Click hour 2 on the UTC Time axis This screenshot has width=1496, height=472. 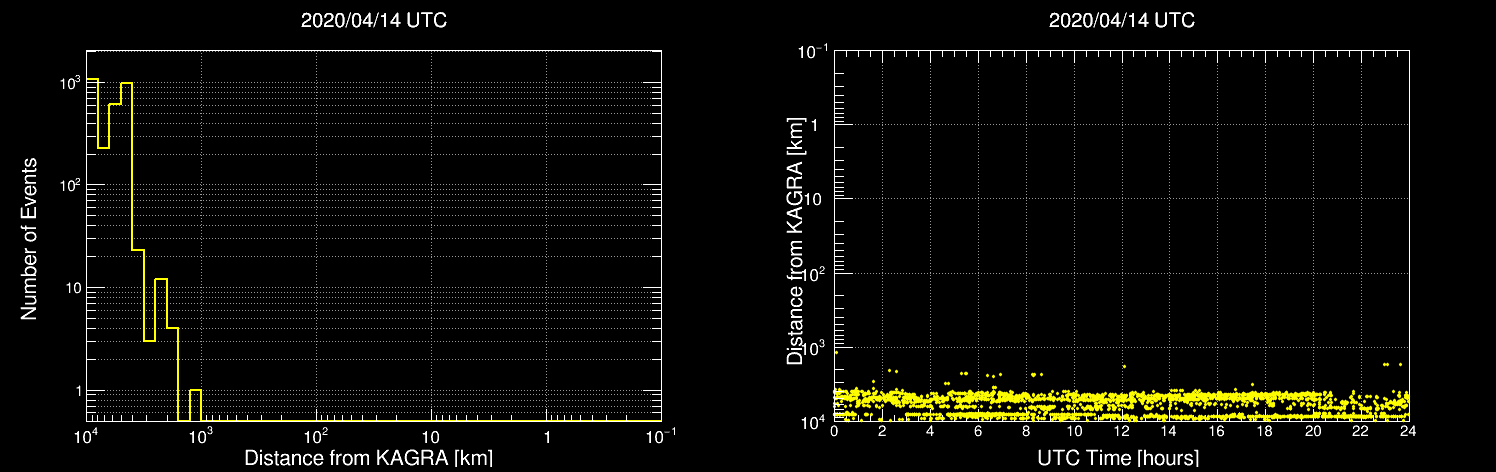point(882,431)
